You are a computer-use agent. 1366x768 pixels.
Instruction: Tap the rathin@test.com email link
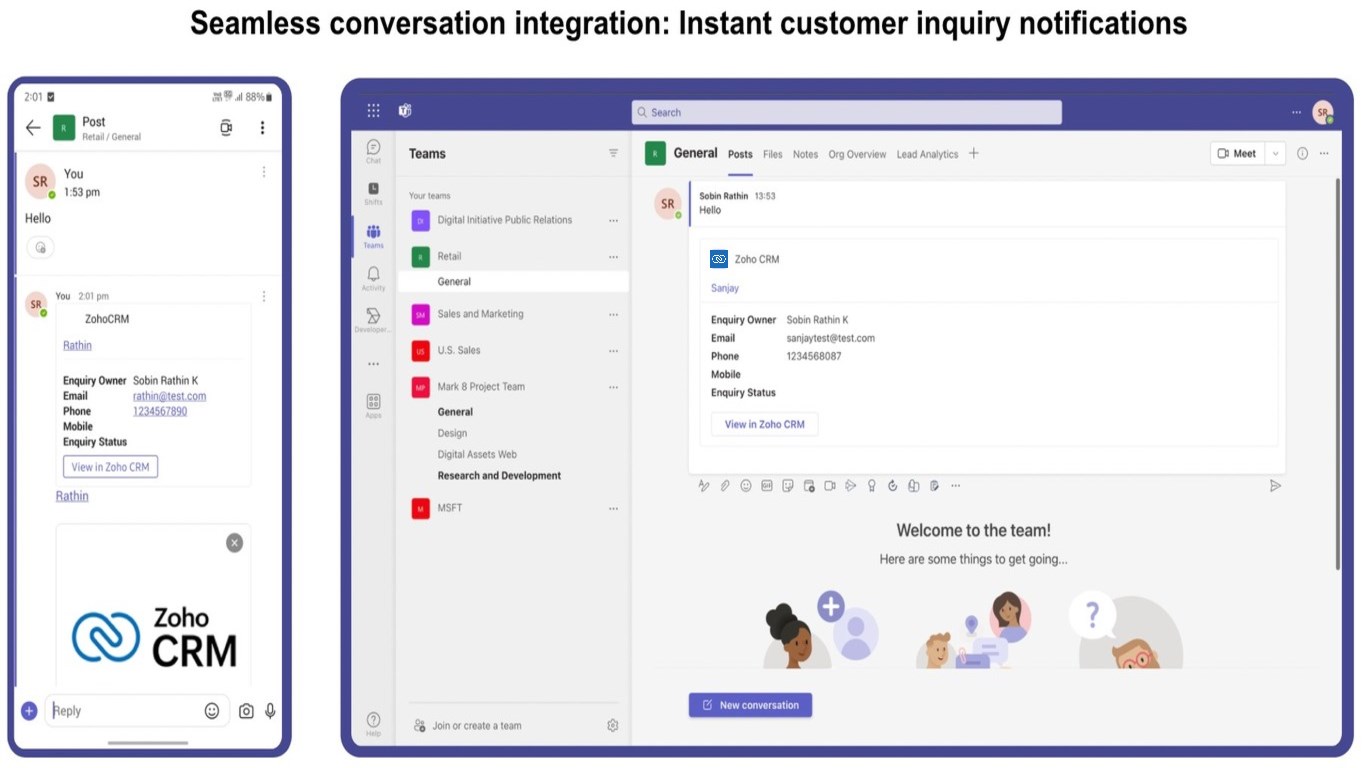pyautogui.click(x=170, y=396)
